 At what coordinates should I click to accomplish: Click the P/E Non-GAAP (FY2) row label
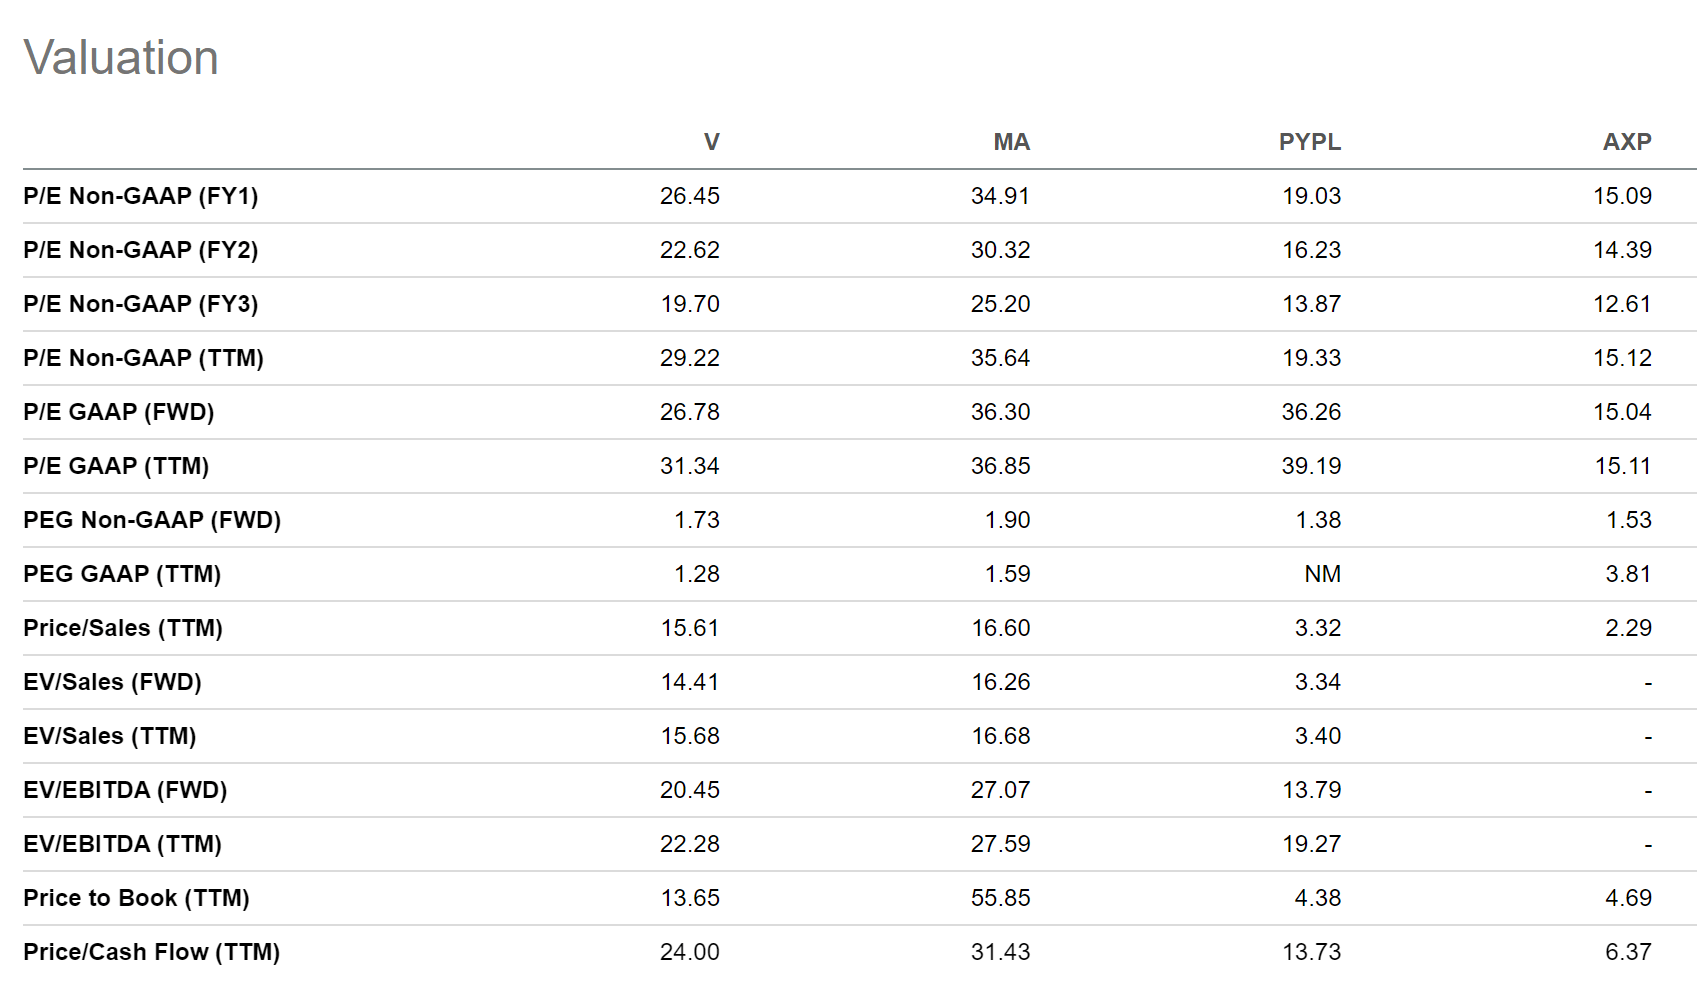[x=140, y=250]
